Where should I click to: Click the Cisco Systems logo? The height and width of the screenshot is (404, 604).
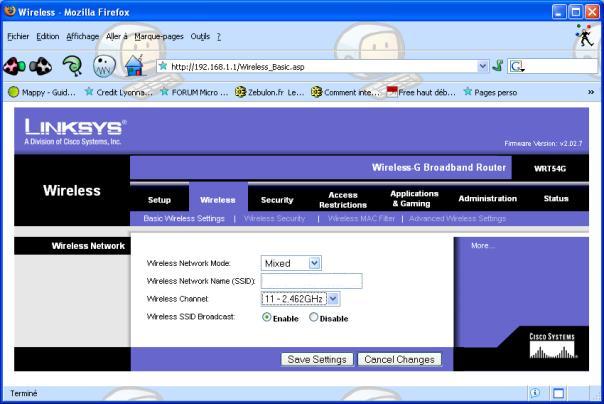tap(552, 345)
